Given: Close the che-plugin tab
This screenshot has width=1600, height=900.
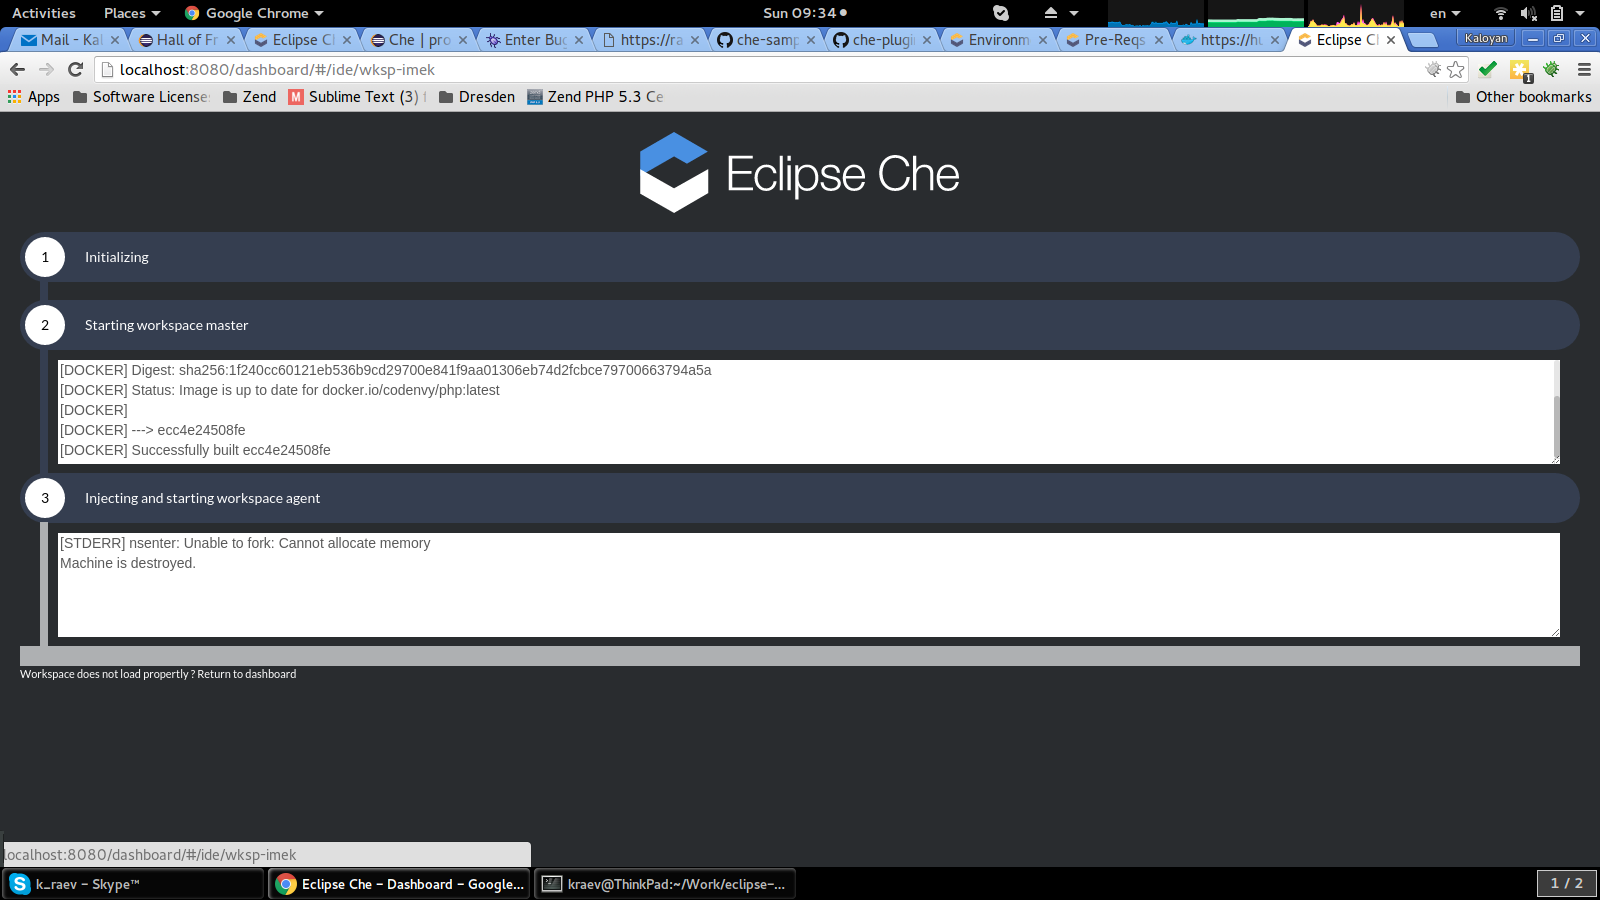Looking at the screenshot, I should pyautogui.click(x=927, y=40).
